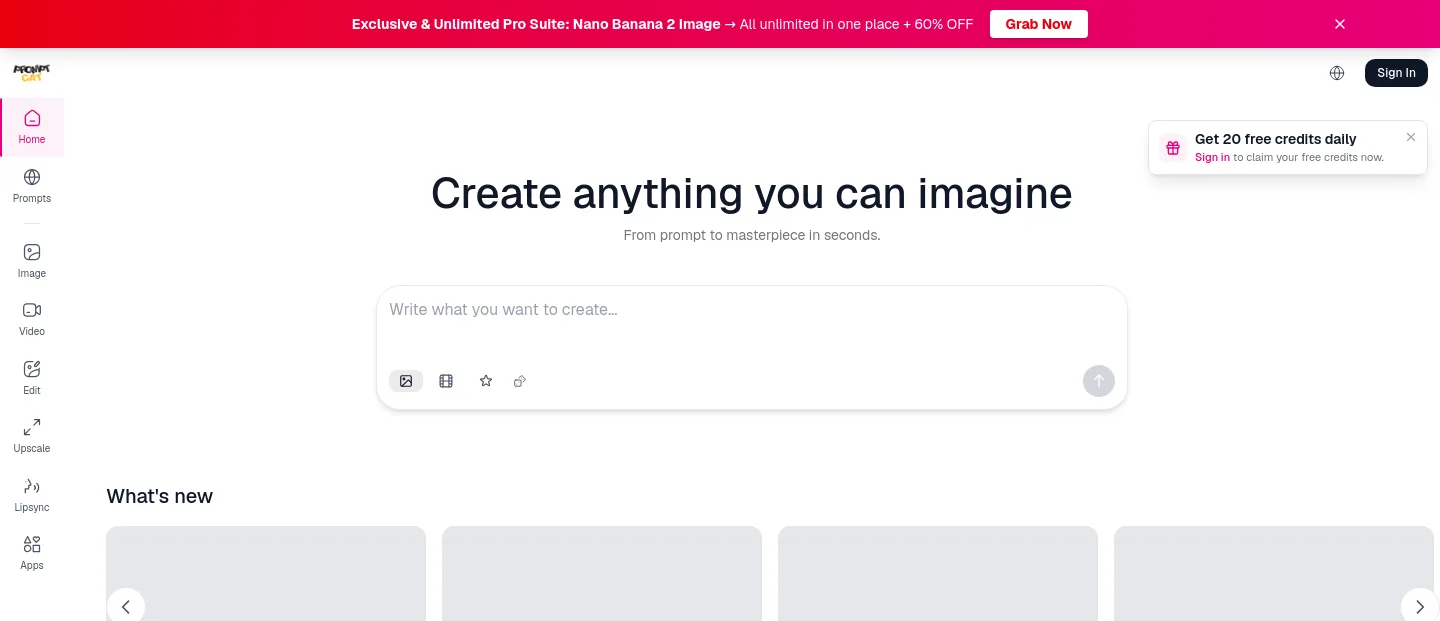Click the gift icon in credits popup
This screenshot has height=621, width=1440.
1173,148
